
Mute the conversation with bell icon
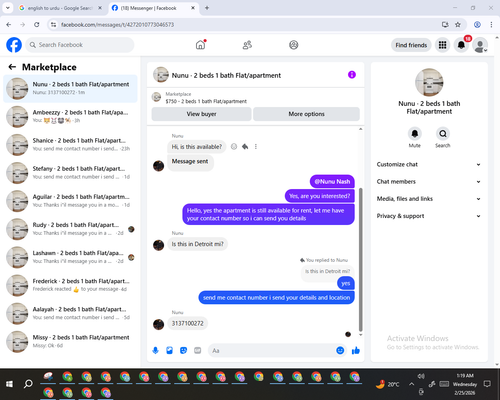point(415,134)
